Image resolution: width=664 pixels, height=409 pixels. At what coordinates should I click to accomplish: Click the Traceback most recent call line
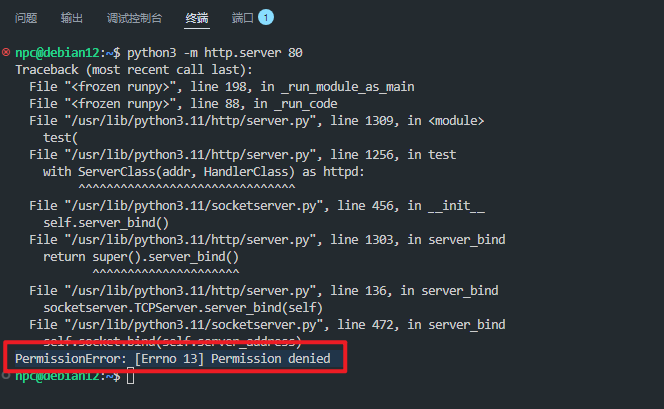[134, 70]
